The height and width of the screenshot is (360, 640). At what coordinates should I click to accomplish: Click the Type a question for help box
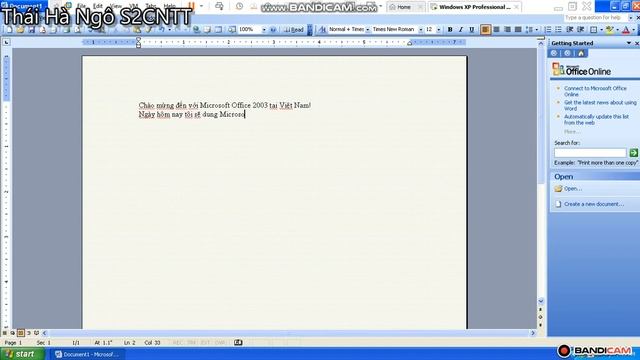tap(596, 18)
